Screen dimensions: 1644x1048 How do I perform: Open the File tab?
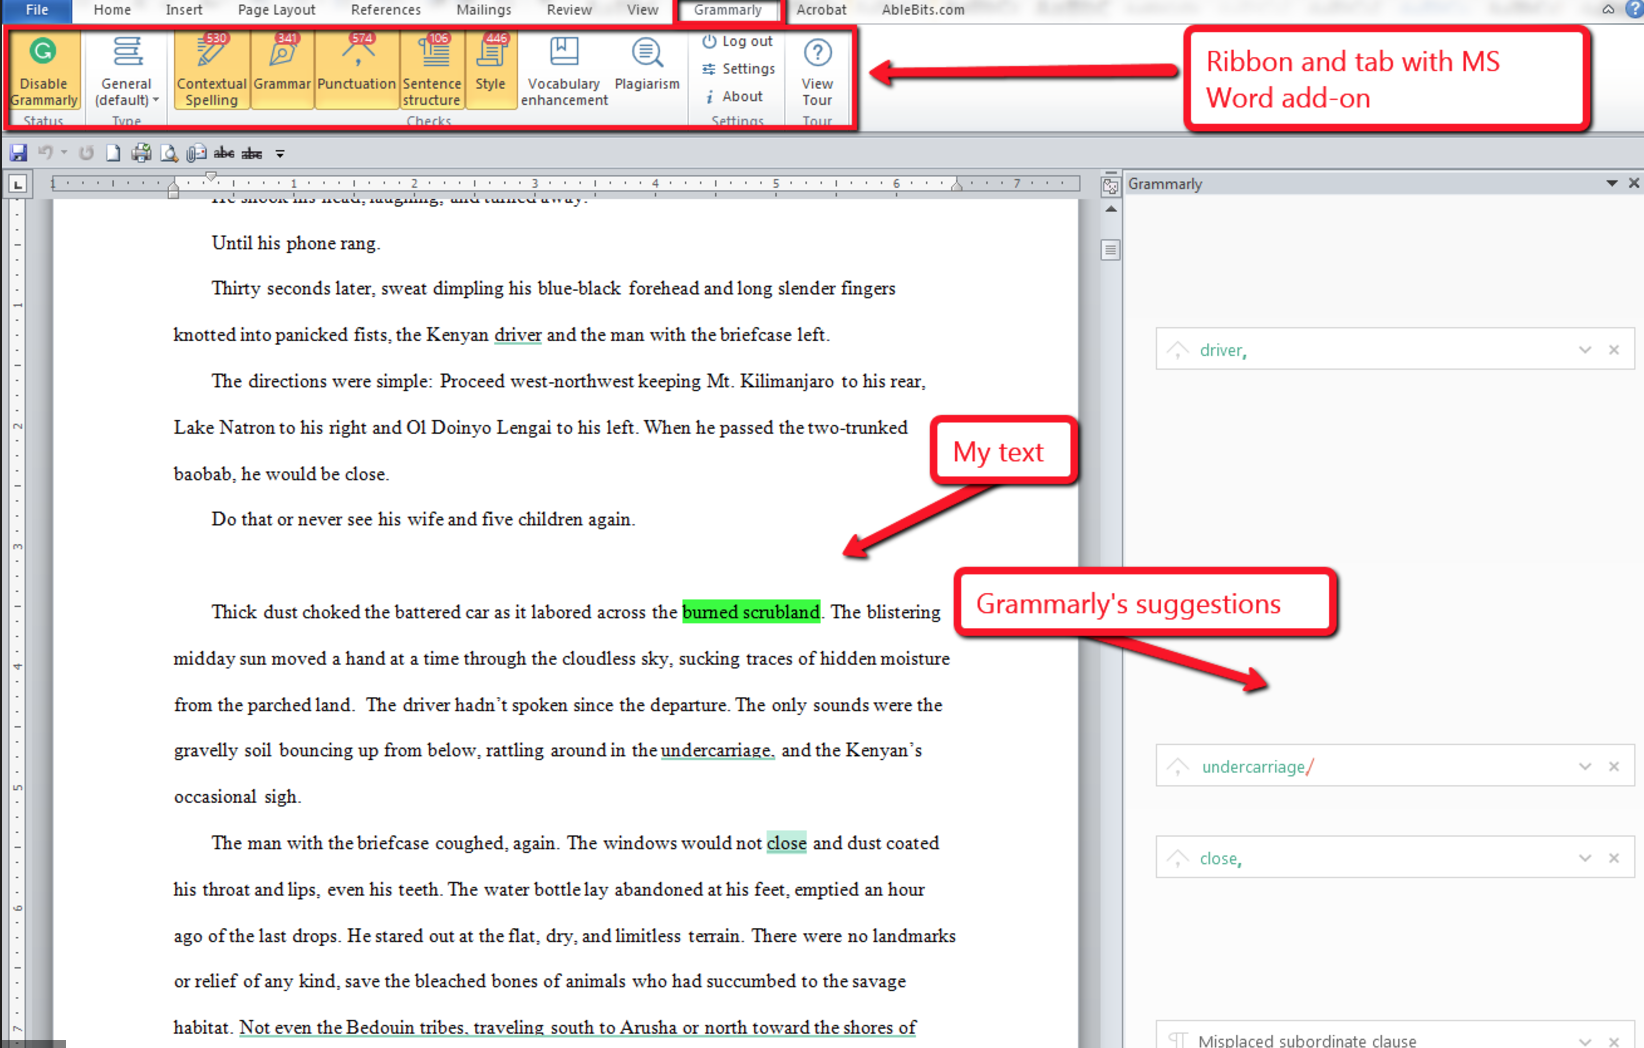point(36,10)
